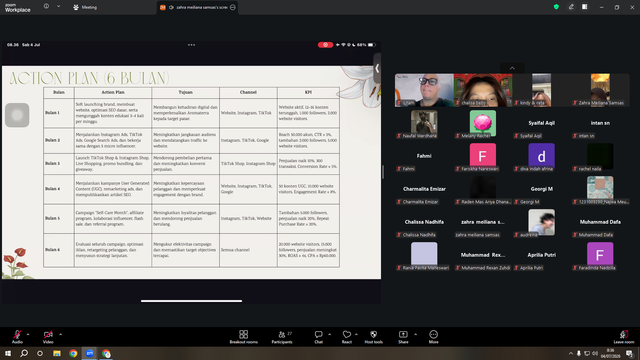
Task: Open Windows notification center icon
Action: click(629, 353)
